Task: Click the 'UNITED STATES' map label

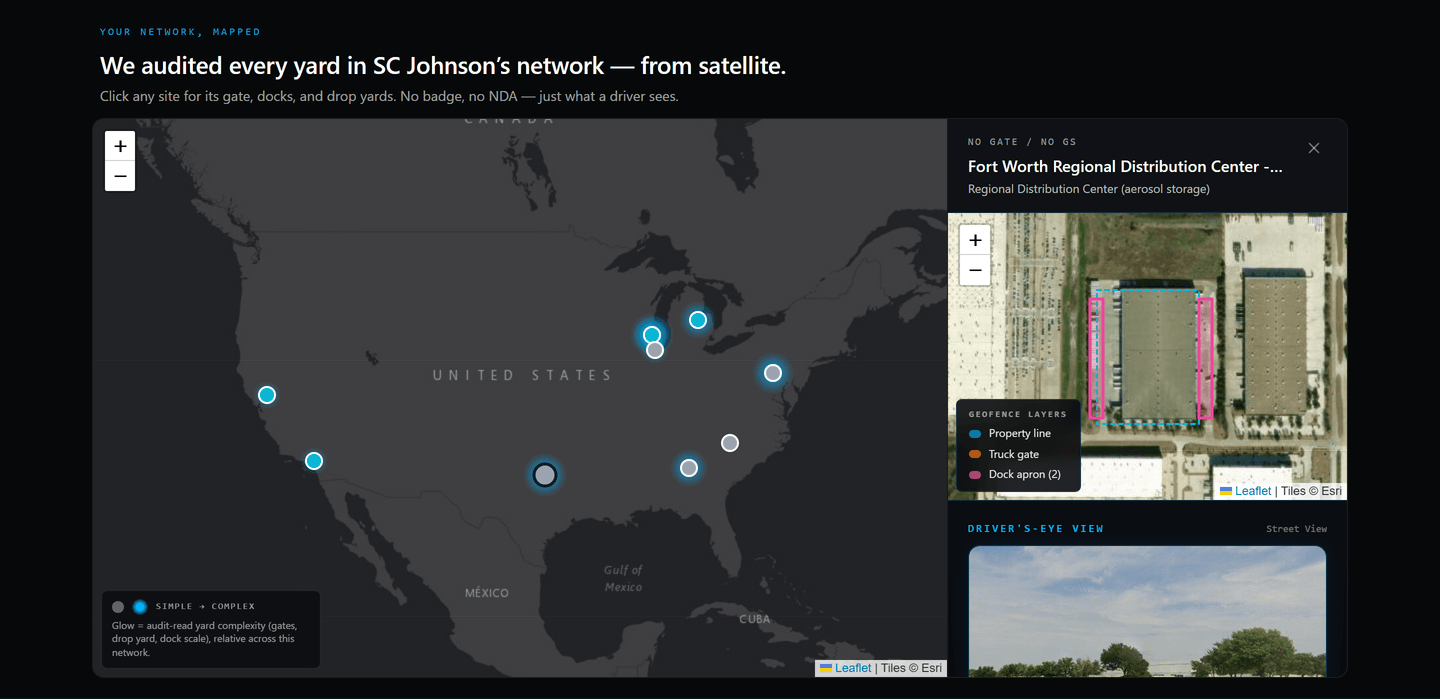Action: click(522, 375)
